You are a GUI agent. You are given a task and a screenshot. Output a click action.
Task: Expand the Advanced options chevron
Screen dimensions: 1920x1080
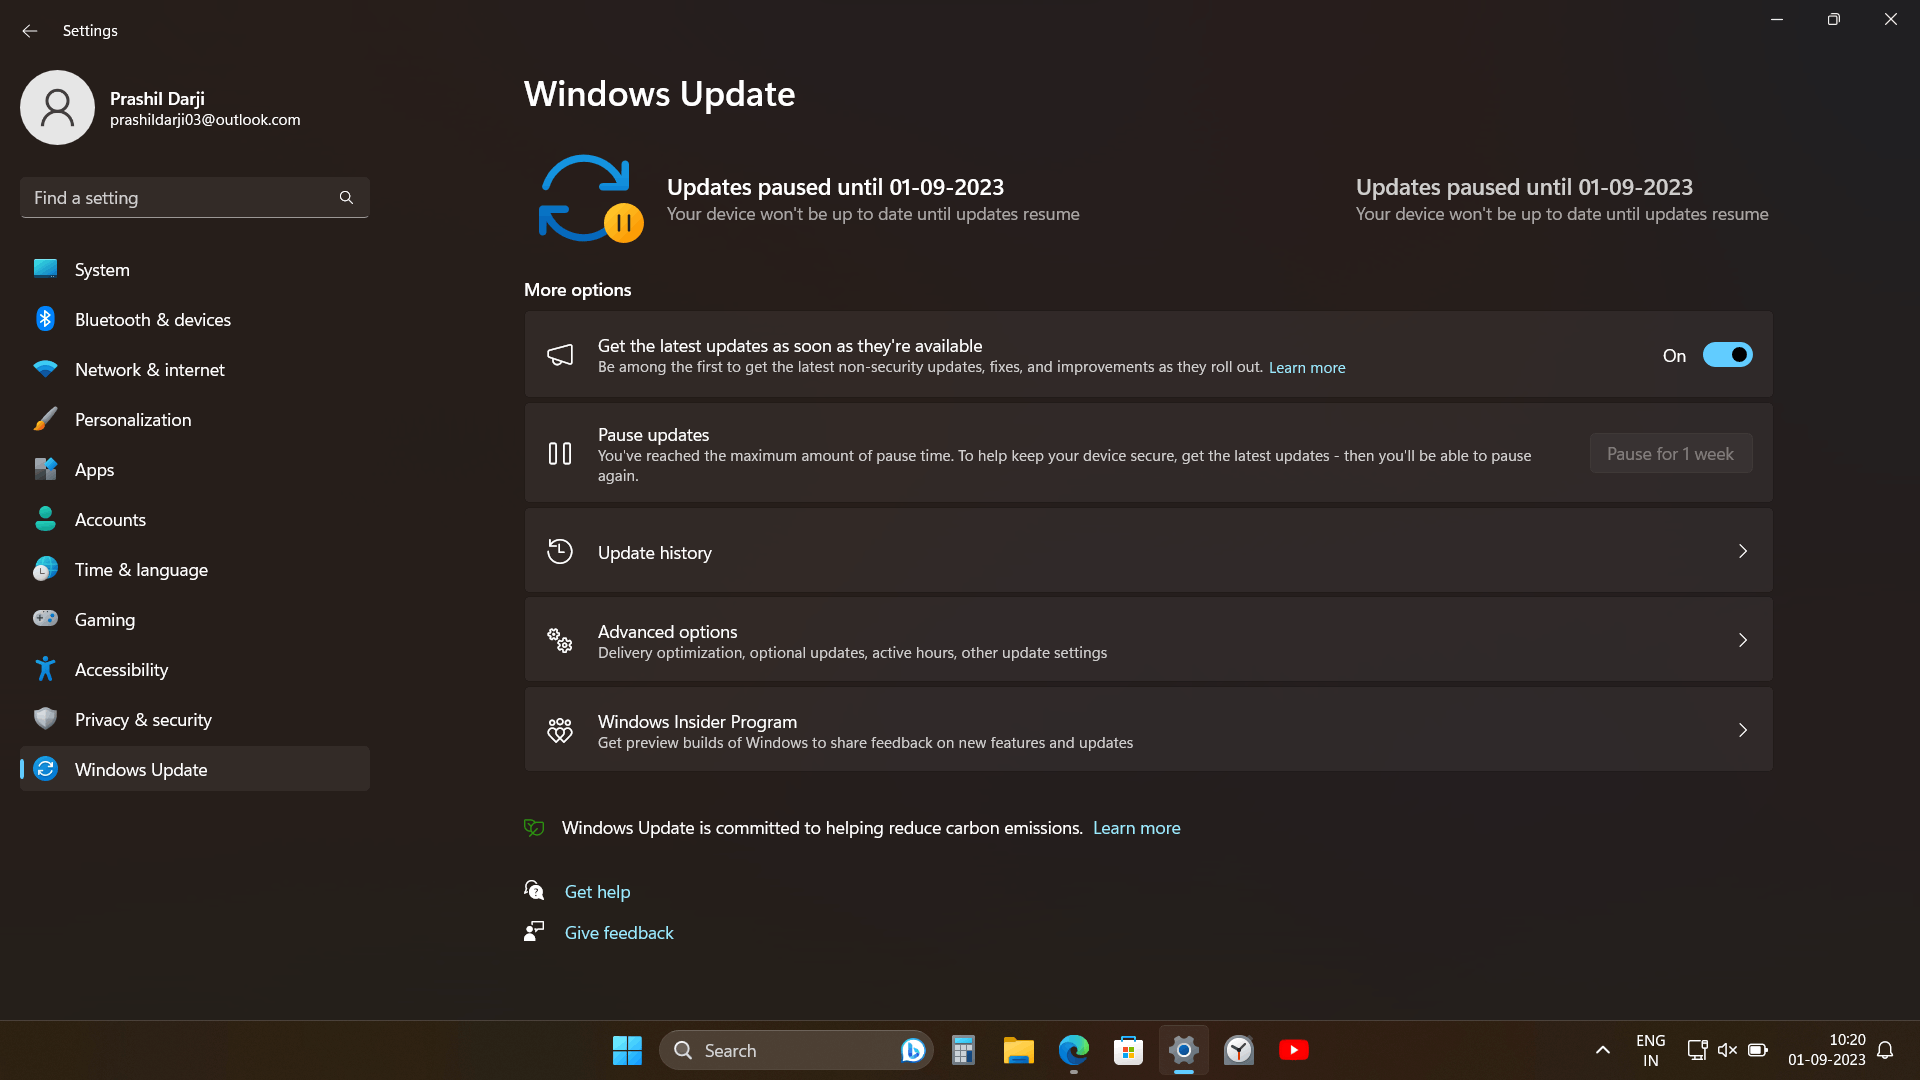[1742, 640]
